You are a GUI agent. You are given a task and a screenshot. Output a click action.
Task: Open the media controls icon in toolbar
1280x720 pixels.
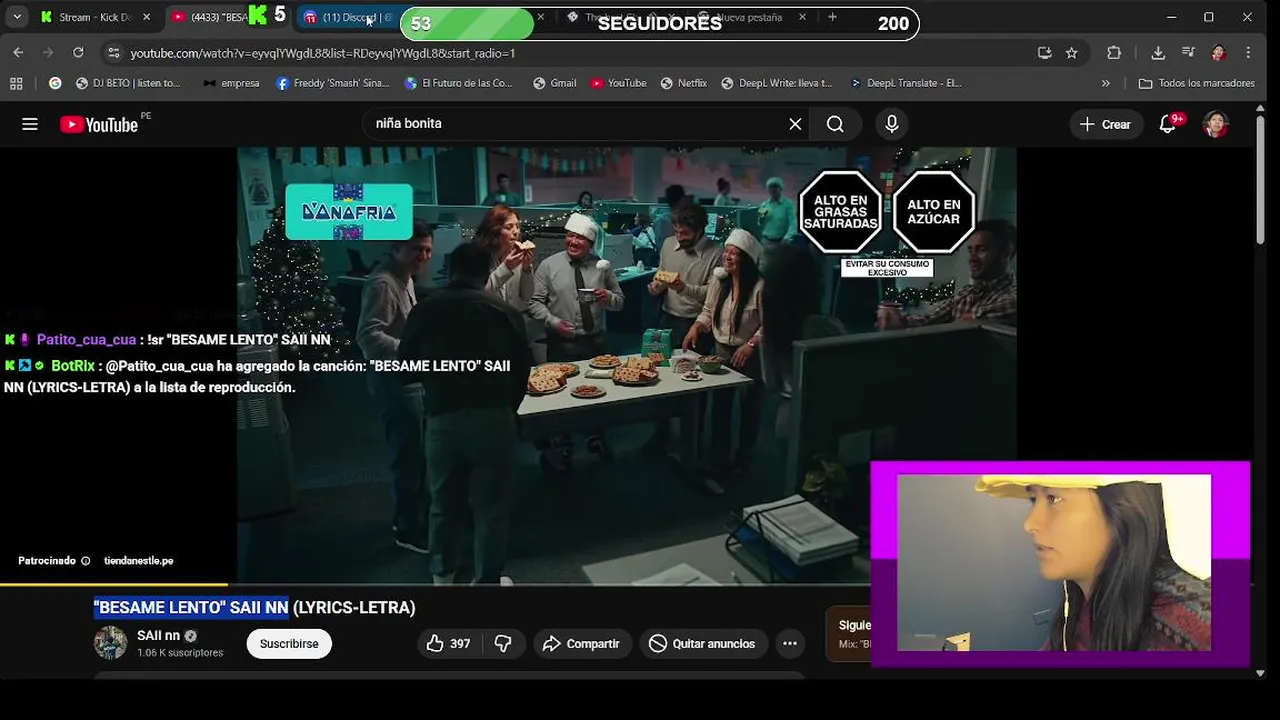tap(1188, 53)
